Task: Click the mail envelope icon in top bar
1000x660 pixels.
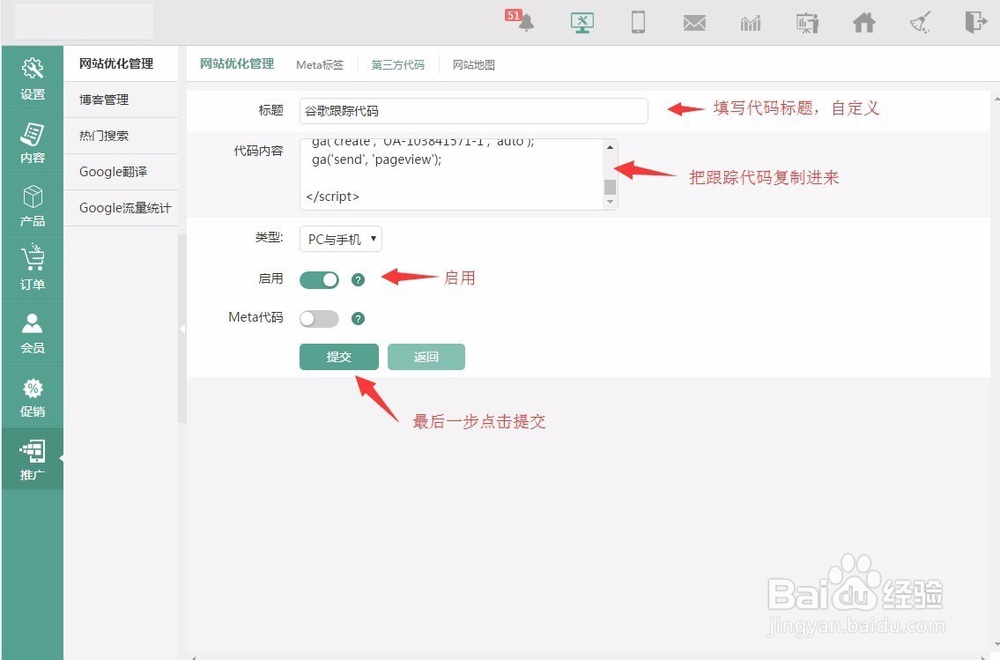Action: [694, 21]
